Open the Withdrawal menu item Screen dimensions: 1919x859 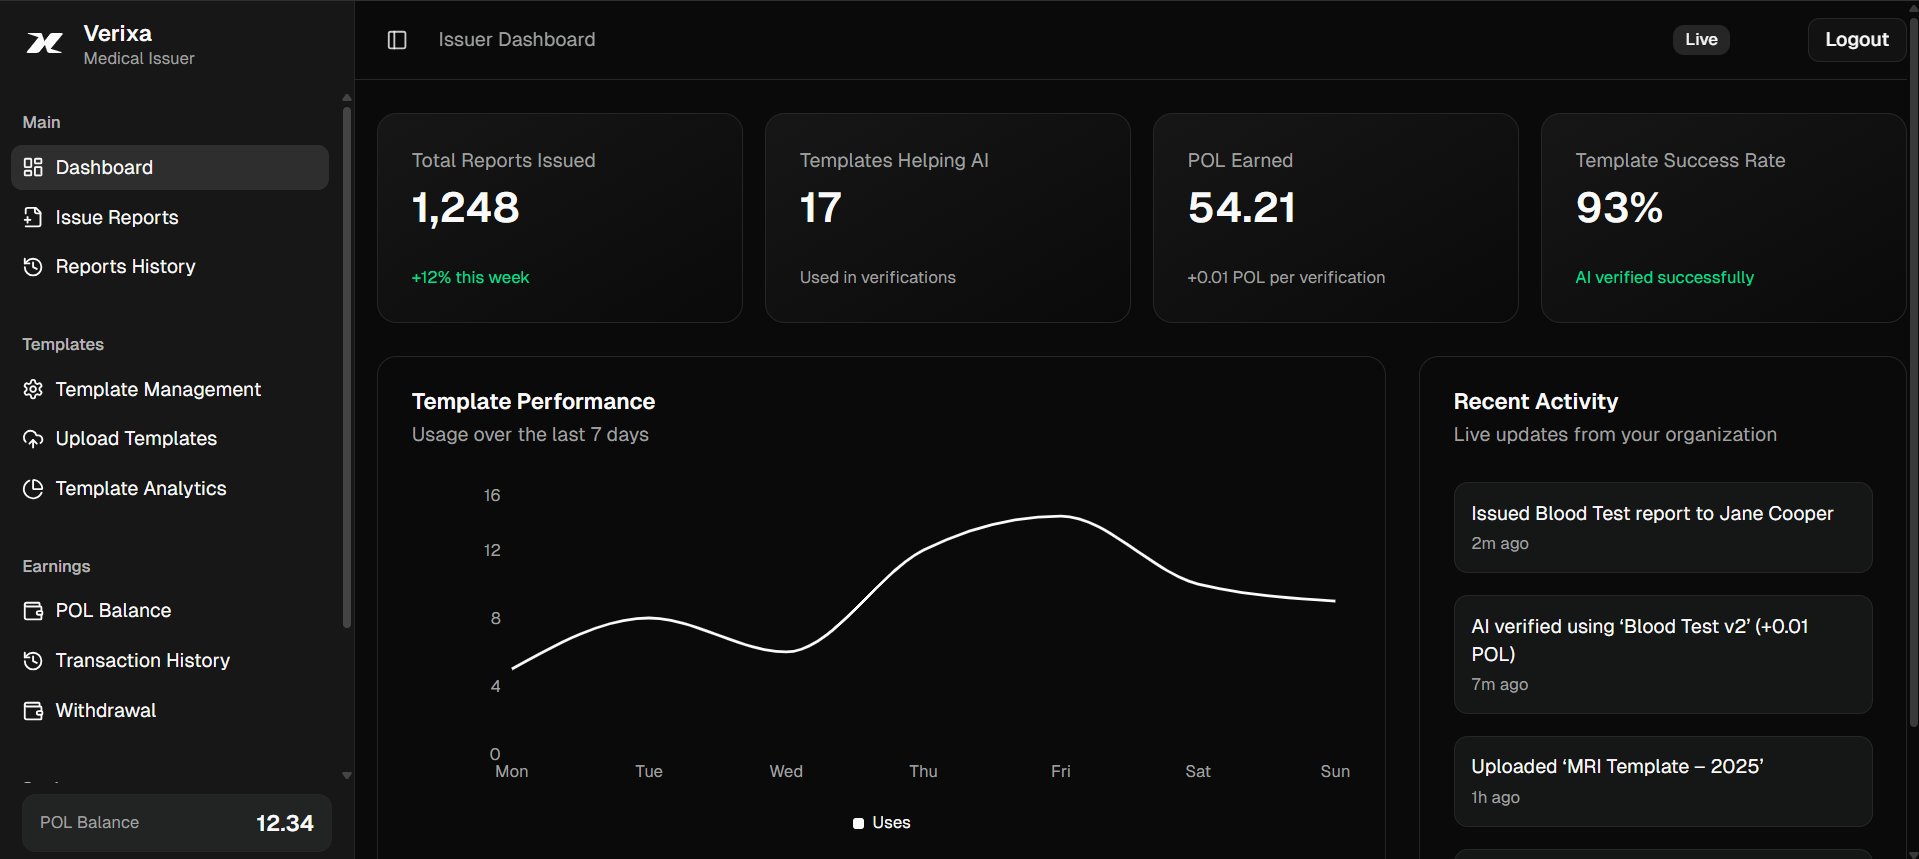click(105, 710)
